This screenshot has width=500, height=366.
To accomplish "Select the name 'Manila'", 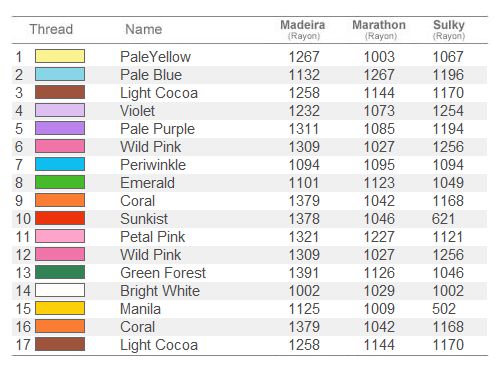I will 140,309.
